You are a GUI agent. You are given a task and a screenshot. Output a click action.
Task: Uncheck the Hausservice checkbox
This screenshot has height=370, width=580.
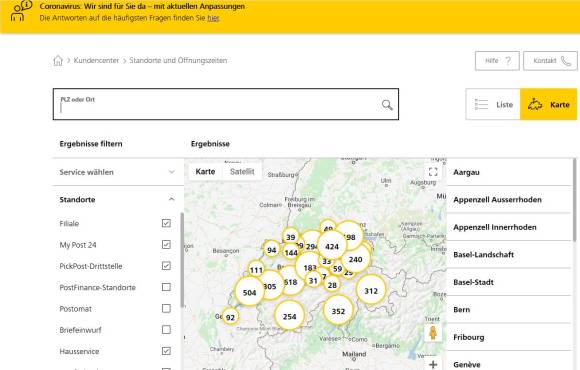click(x=166, y=351)
